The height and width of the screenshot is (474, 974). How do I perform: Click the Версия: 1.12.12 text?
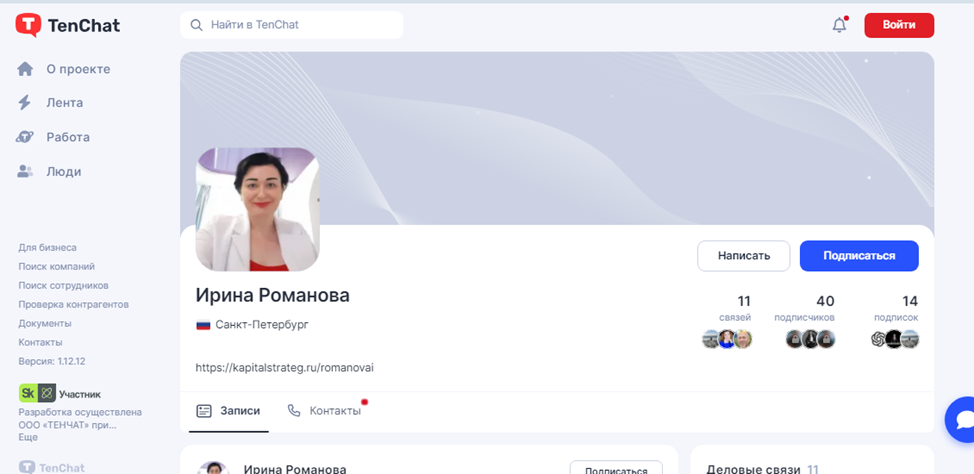click(x=52, y=362)
